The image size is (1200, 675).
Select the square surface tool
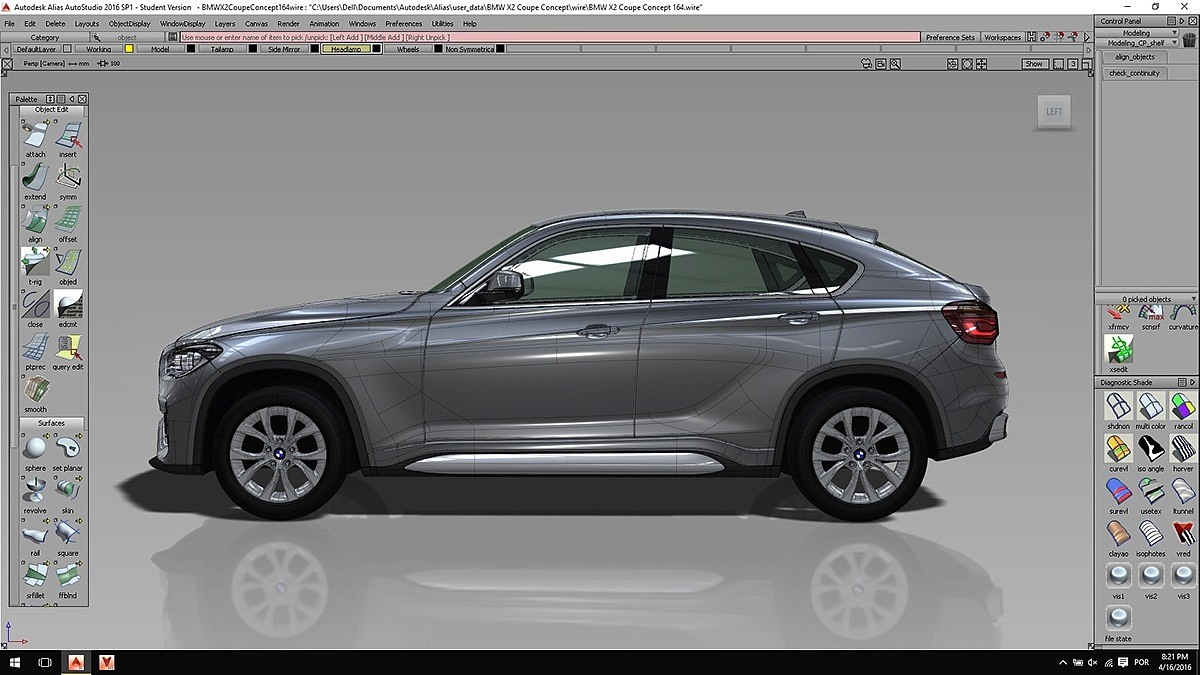(x=68, y=532)
